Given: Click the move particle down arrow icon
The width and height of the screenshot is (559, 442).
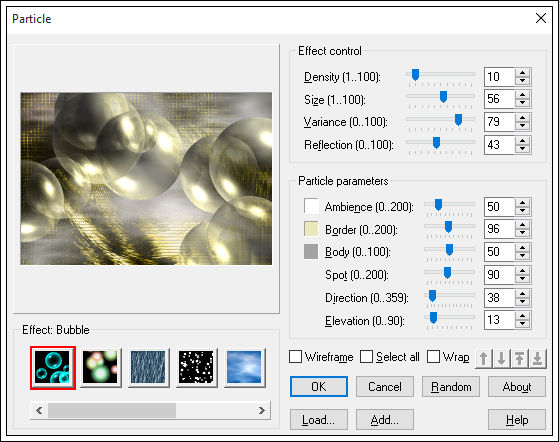Looking at the screenshot, I should coord(502,359).
